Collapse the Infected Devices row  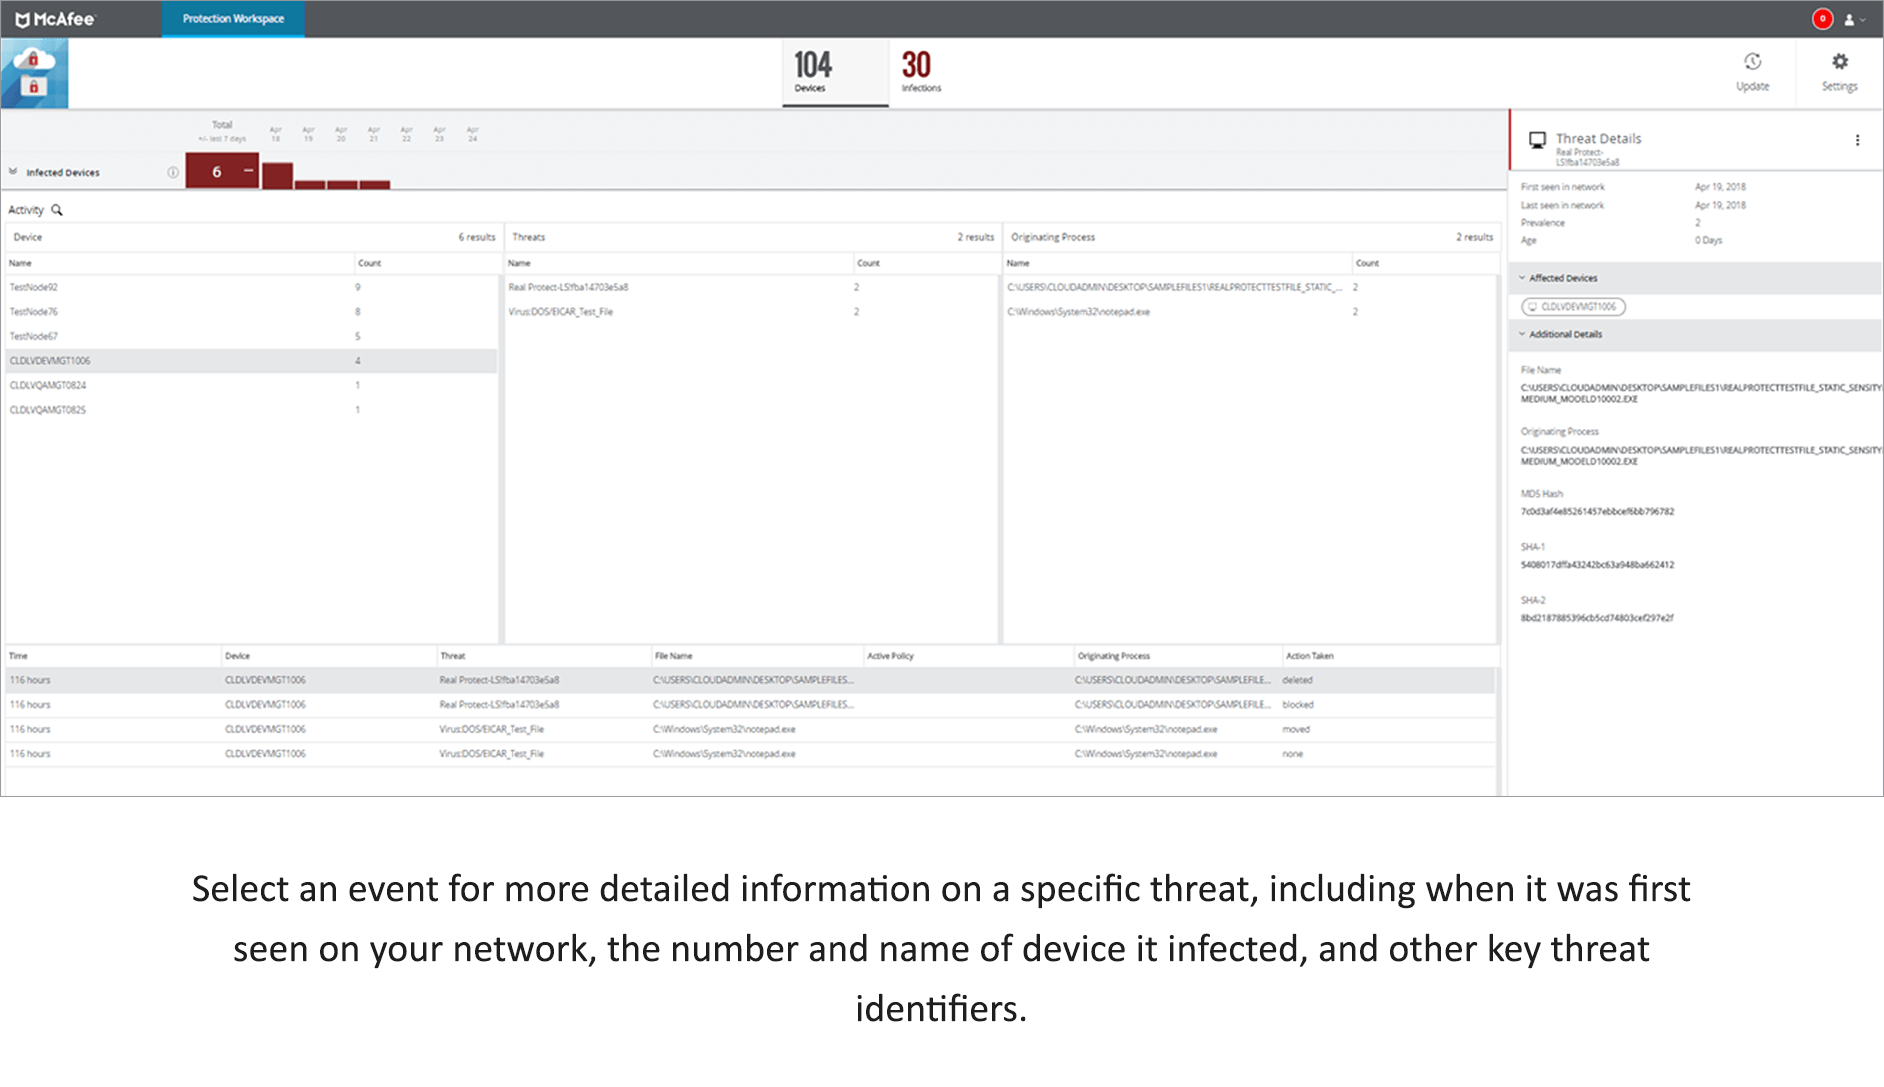click(13, 172)
